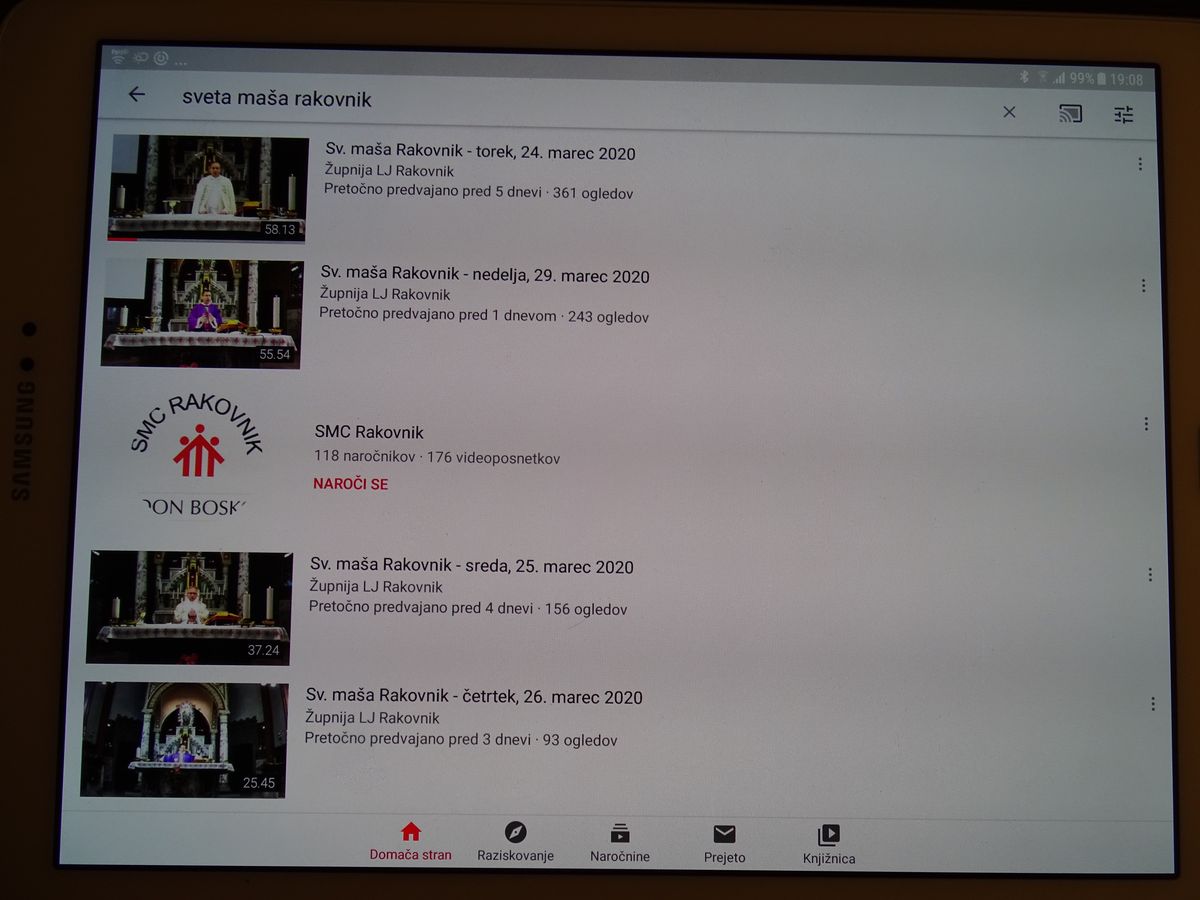Open the Cast to device icon
Image resolution: width=1200 pixels, height=900 pixels.
(1070, 113)
